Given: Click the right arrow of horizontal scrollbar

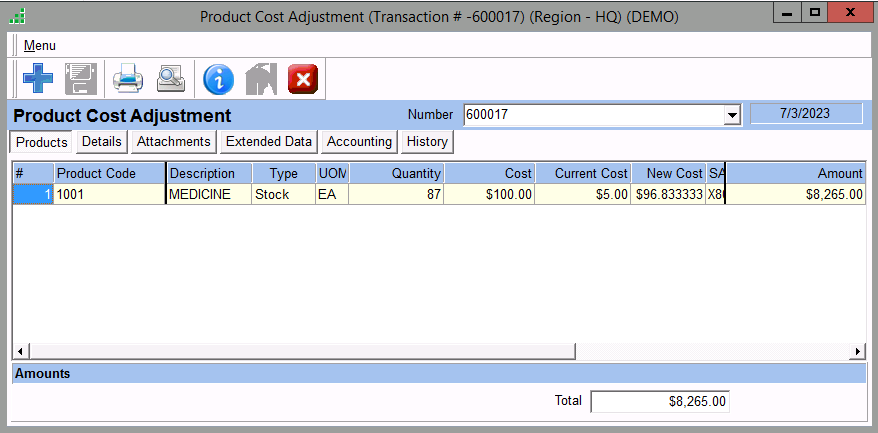Looking at the screenshot, I should click(x=857, y=351).
